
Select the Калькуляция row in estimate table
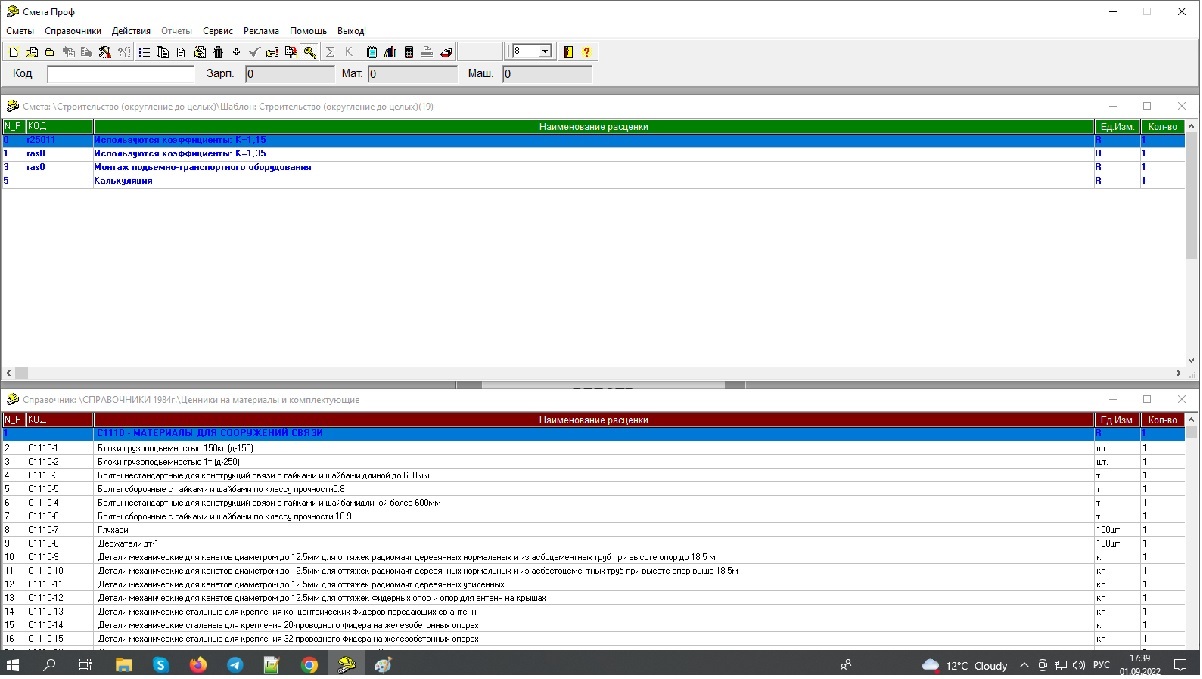click(x=124, y=181)
